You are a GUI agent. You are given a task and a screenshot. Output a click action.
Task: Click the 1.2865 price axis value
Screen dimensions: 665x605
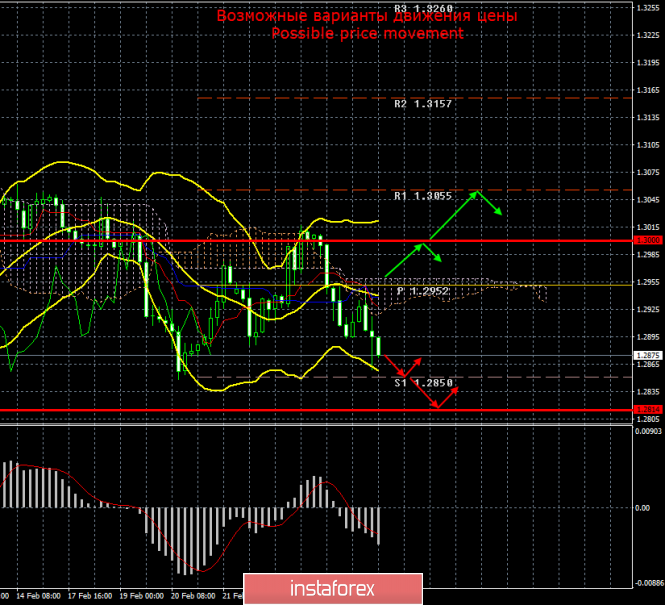[648, 364]
